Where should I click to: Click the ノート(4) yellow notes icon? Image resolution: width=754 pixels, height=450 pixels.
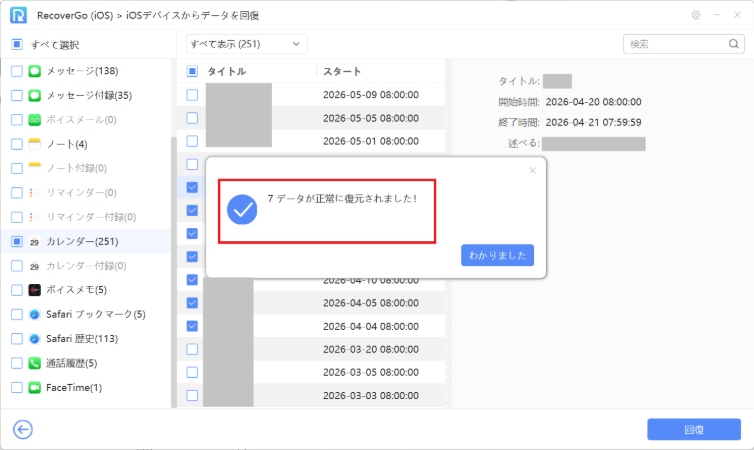point(35,144)
